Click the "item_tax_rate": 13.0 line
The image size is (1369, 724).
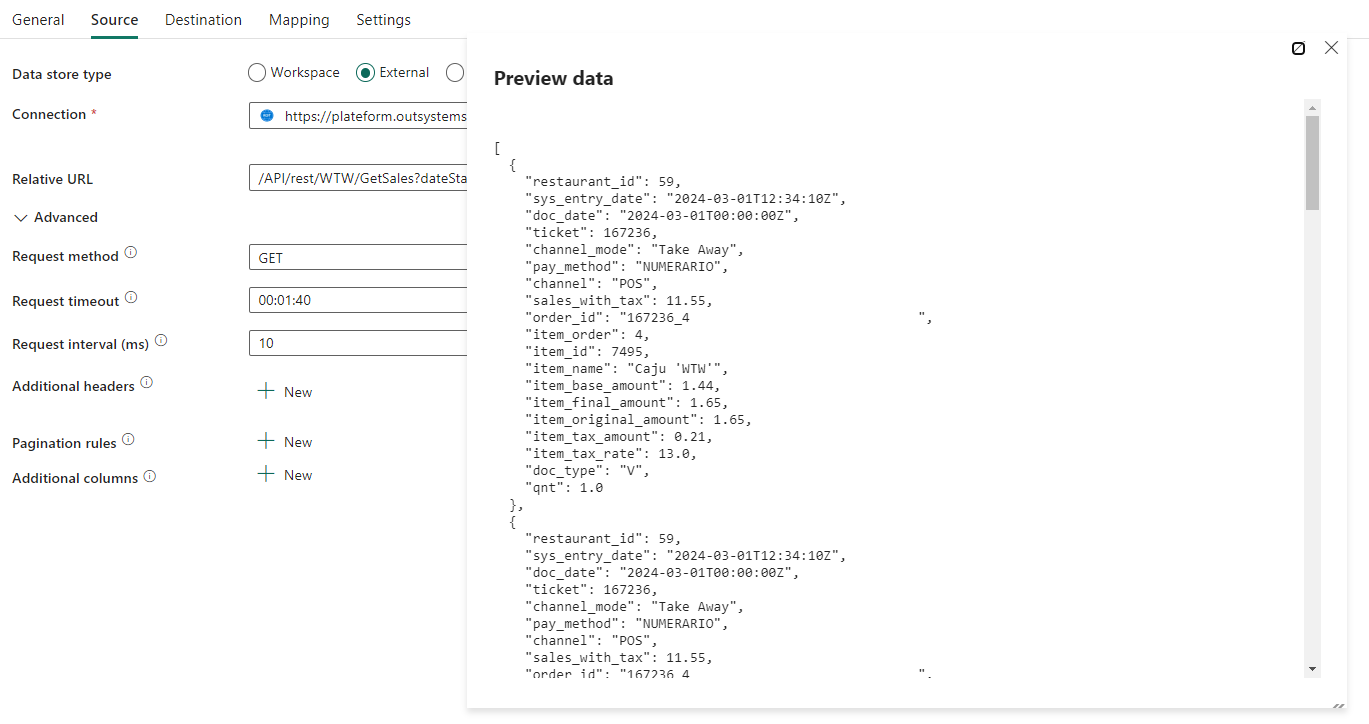point(611,453)
